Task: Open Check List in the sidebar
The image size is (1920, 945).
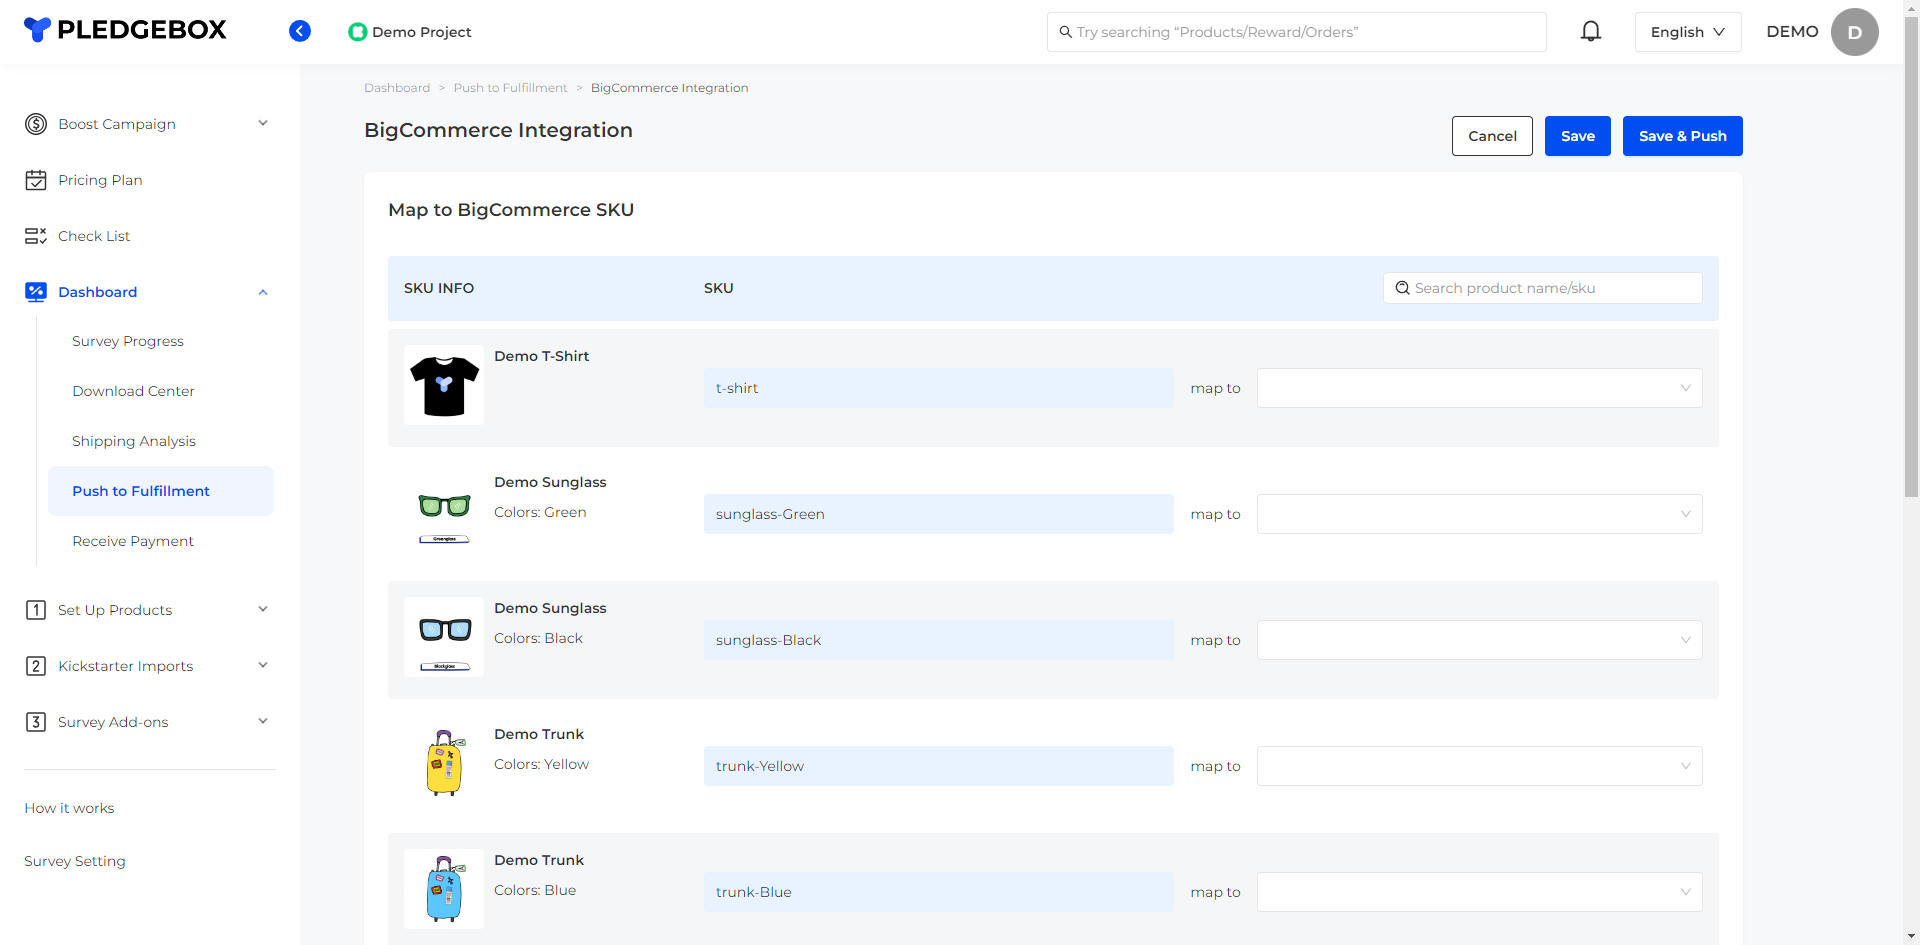Action: tap(94, 236)
